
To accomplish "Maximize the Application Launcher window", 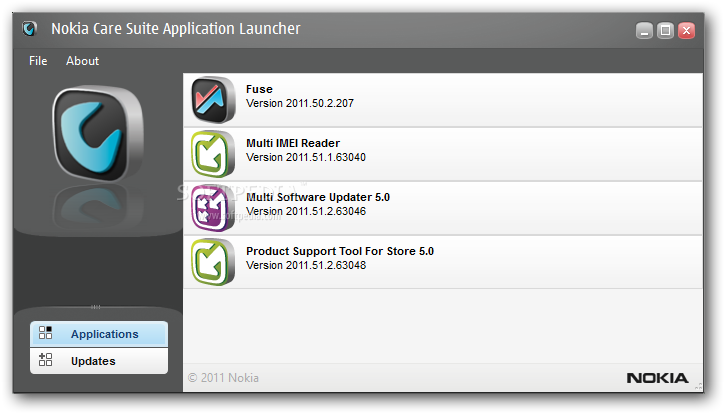I will (665, 31).
